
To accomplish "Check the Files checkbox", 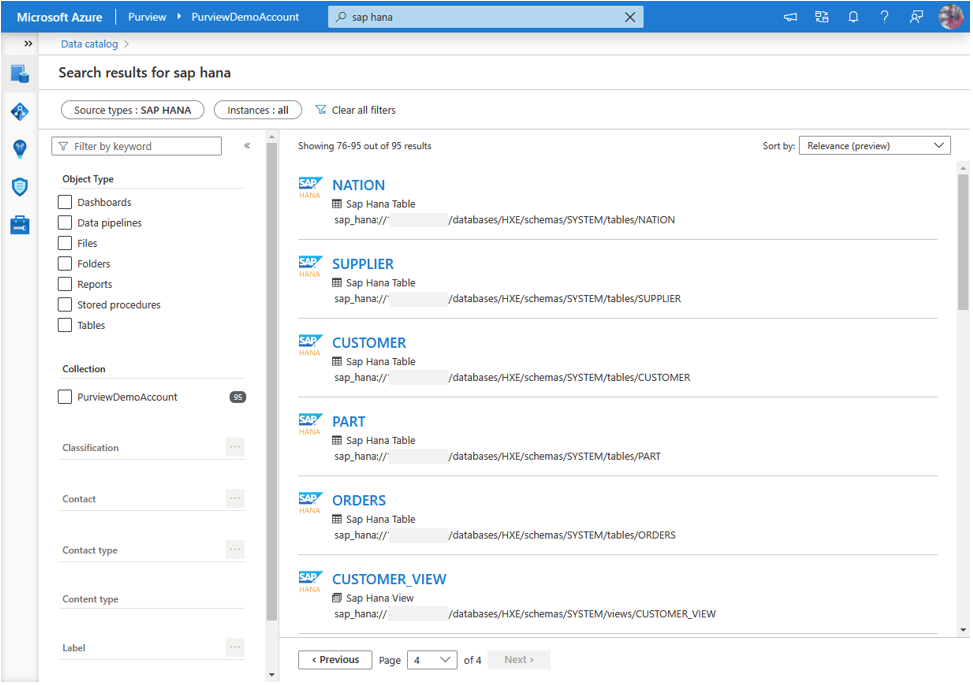I will tap(65, 243).
